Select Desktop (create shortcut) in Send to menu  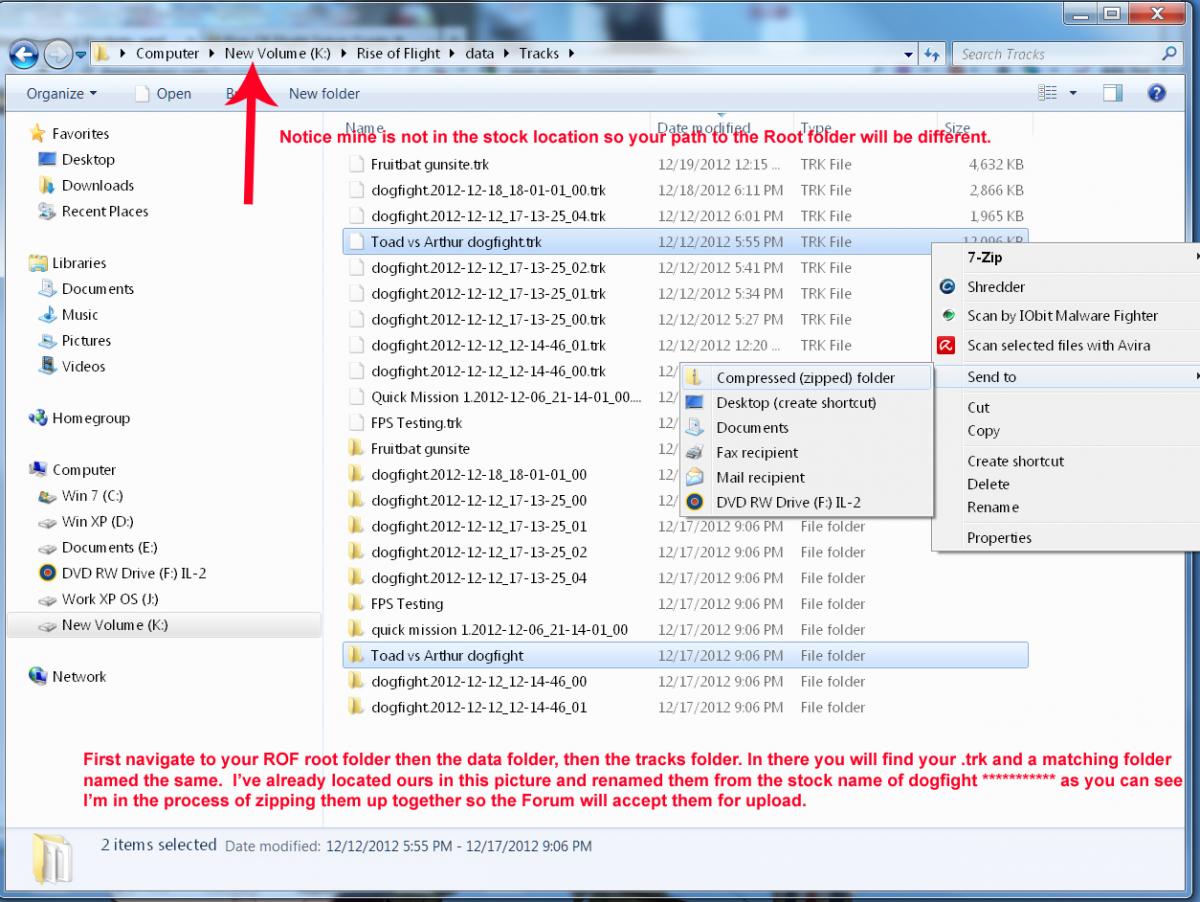click(x=806, y=403)
